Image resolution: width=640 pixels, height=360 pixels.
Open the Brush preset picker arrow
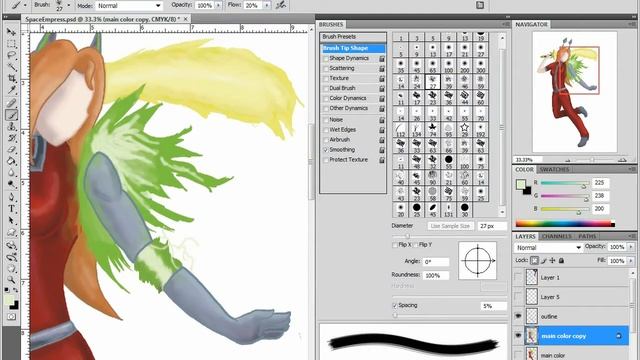click(x=68, y=6)
